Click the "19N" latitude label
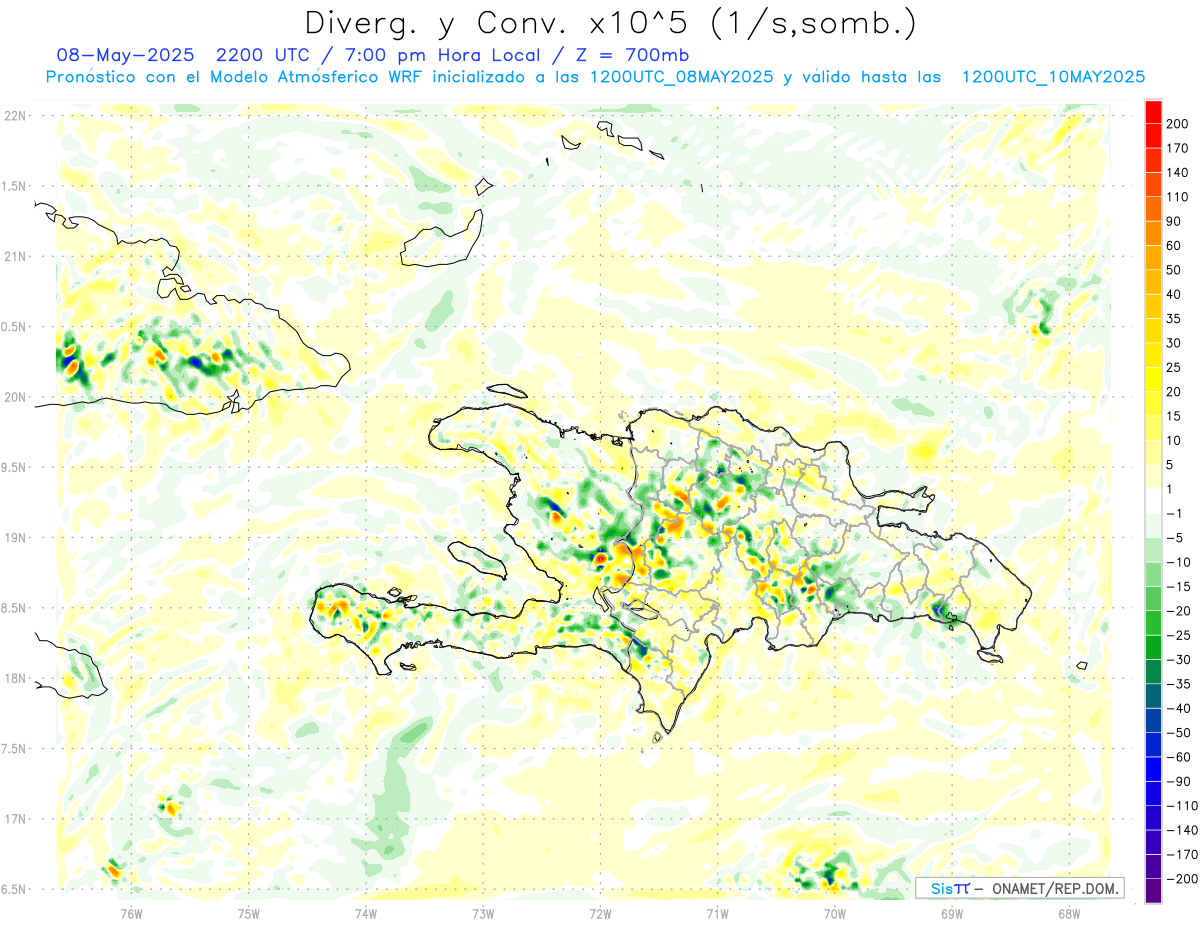The height and width of the screenshot is (927, 1200). click(14, 538)
